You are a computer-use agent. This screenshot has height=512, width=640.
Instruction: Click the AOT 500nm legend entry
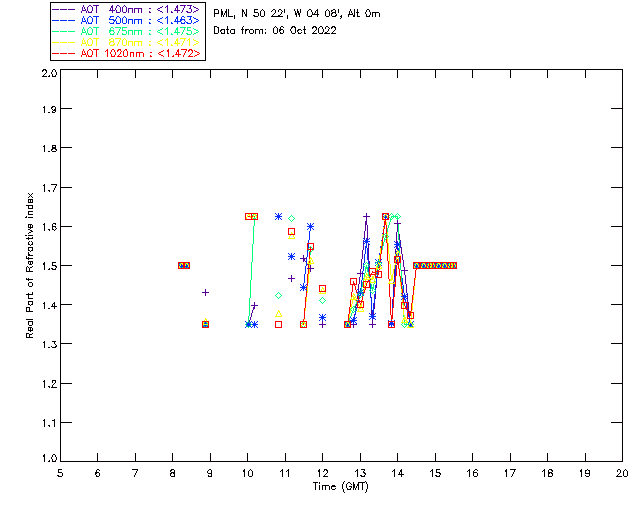(126, 20)
